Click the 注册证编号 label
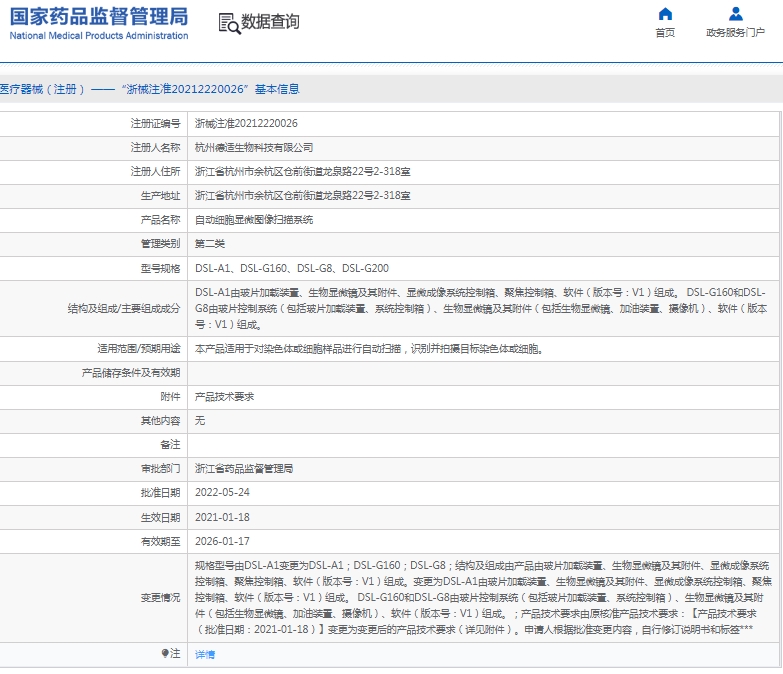Viewport: 783px width, 674px height. [155, 123]
